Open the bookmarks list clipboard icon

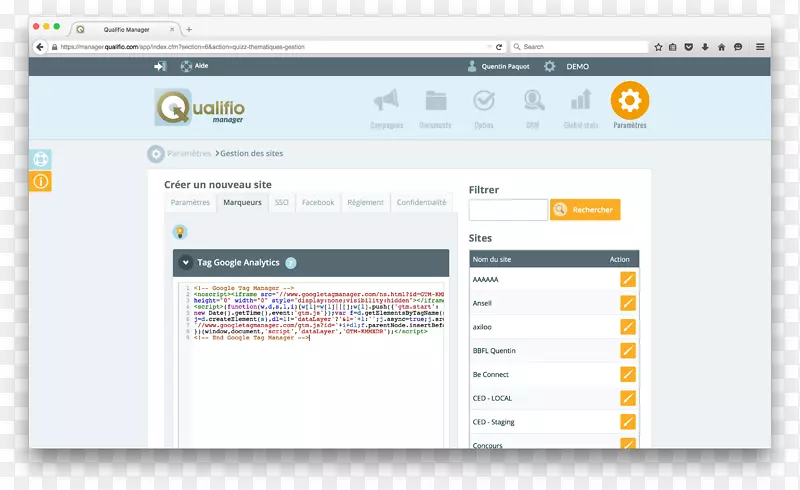(672, 47)
